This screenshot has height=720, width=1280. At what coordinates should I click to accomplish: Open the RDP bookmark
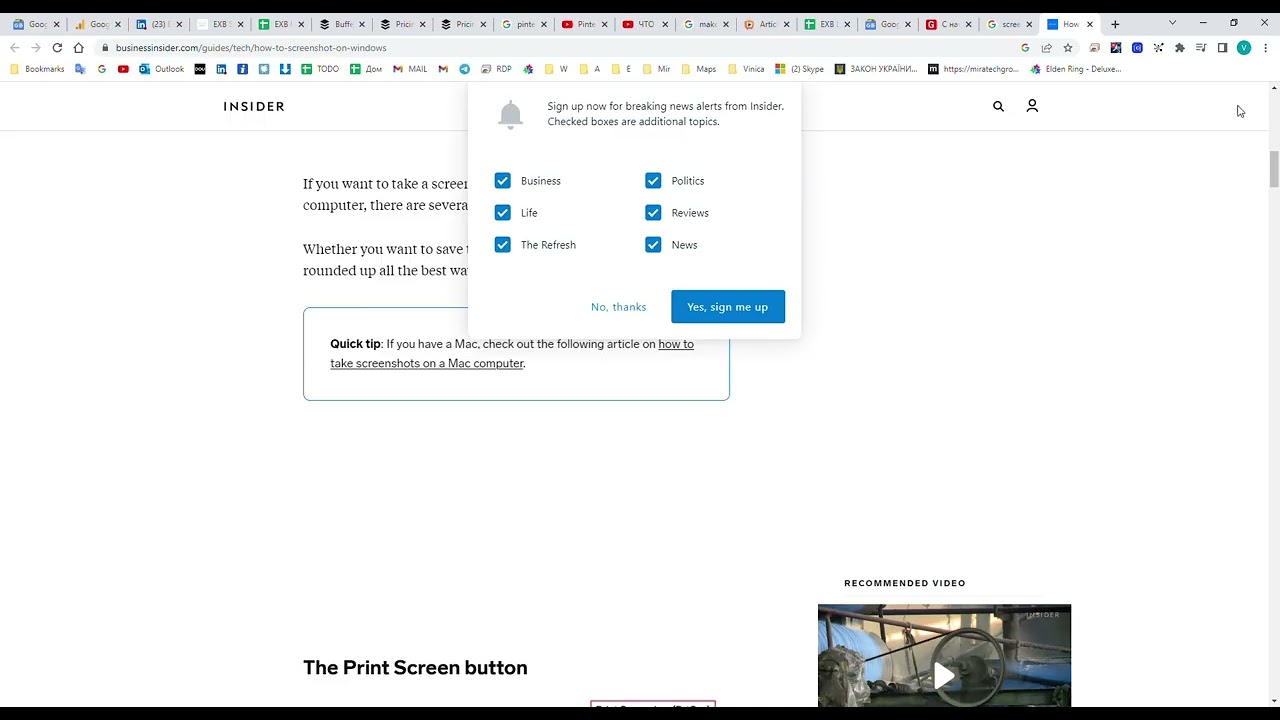tap(496, 69)
